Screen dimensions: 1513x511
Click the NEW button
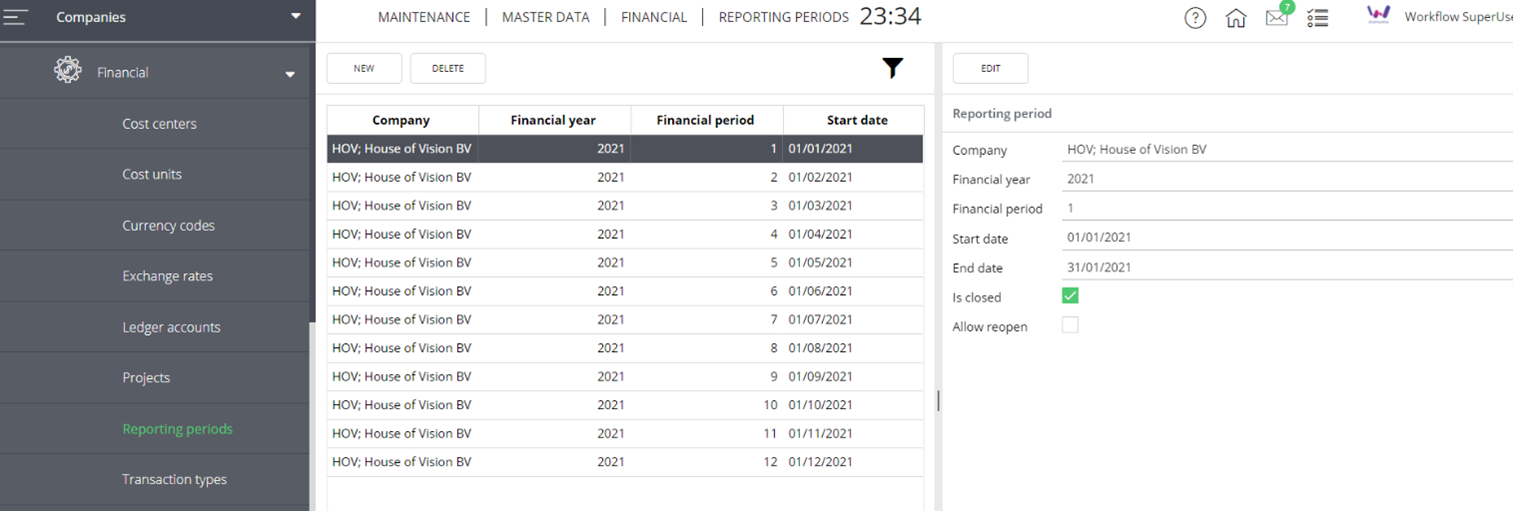pos(364,68)
